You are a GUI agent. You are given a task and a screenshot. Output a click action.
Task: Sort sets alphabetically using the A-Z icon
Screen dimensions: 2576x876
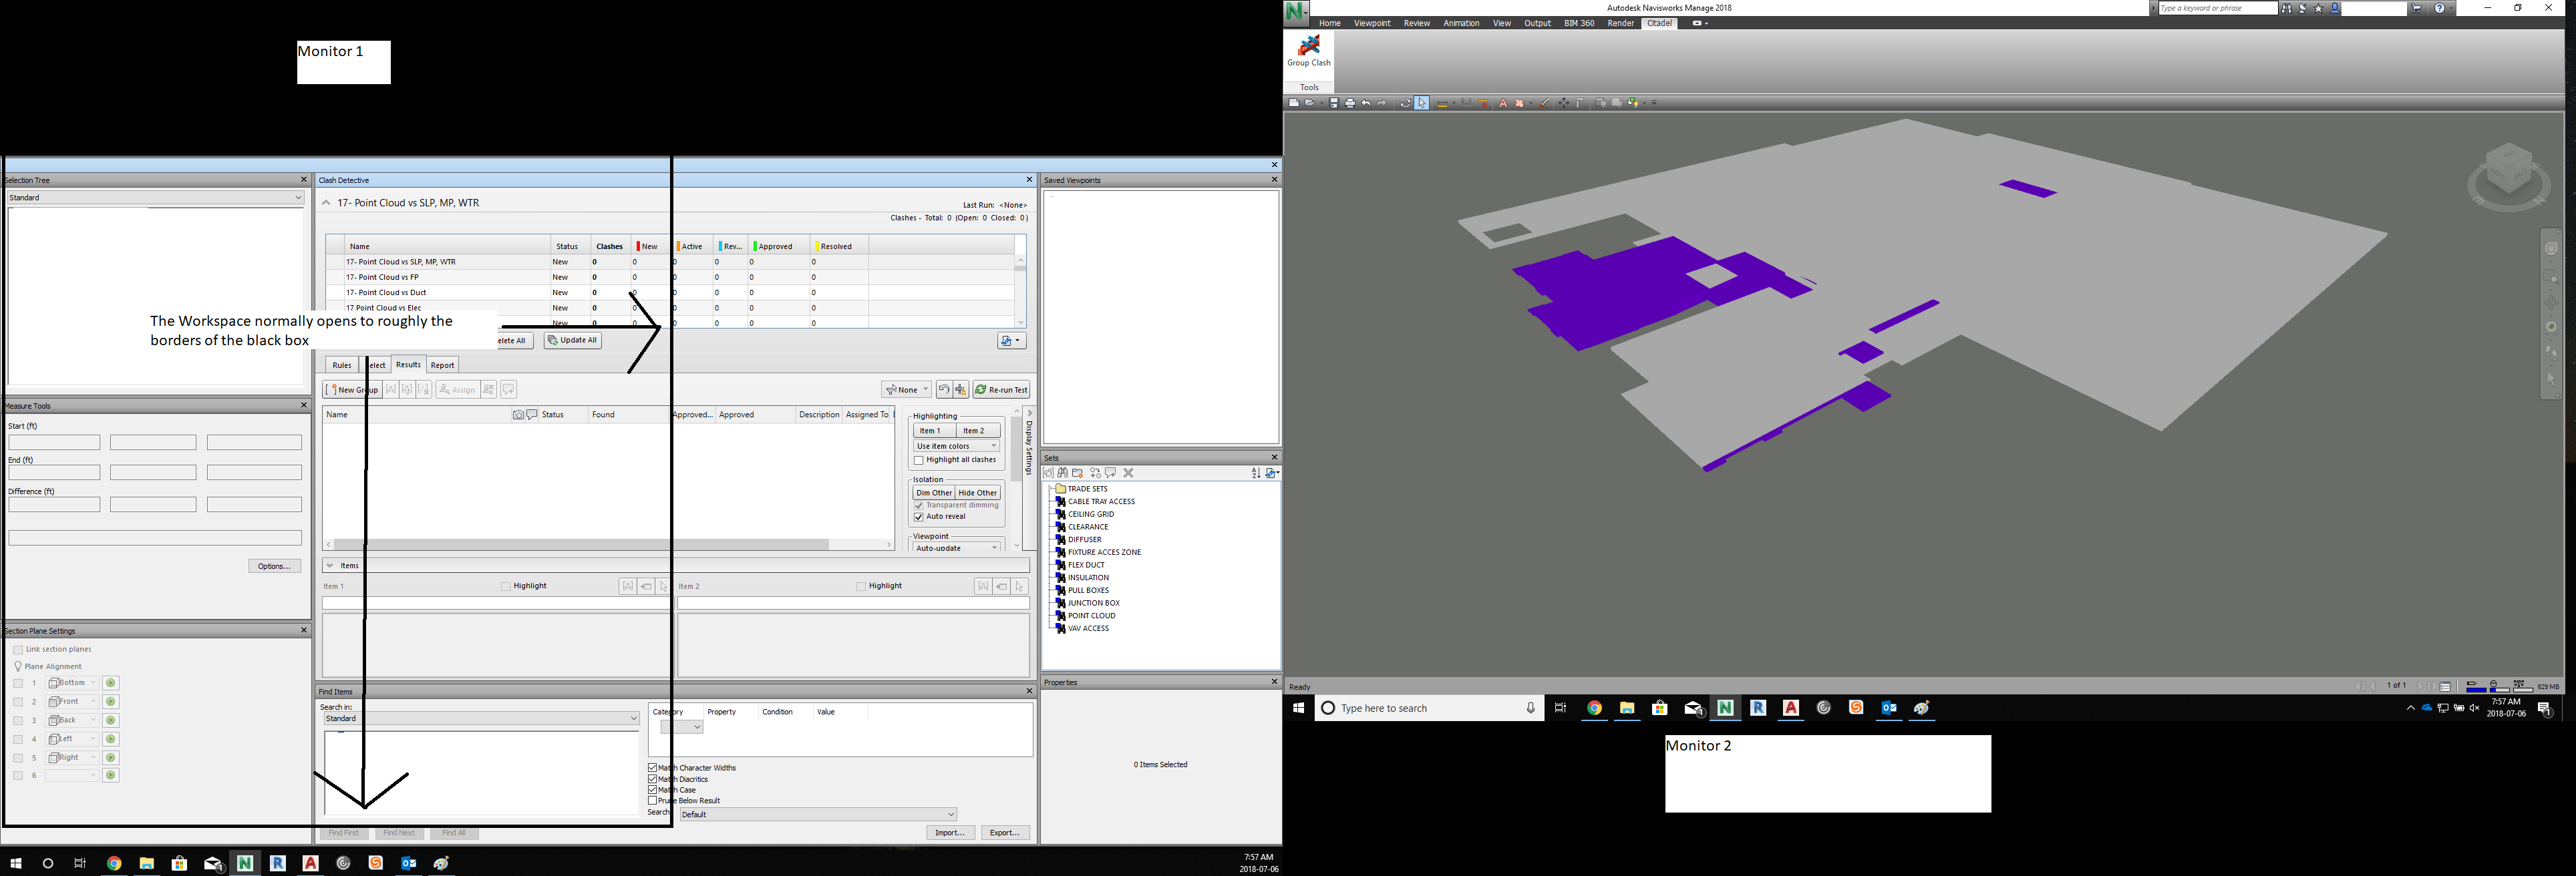[x=1257, y=473]
